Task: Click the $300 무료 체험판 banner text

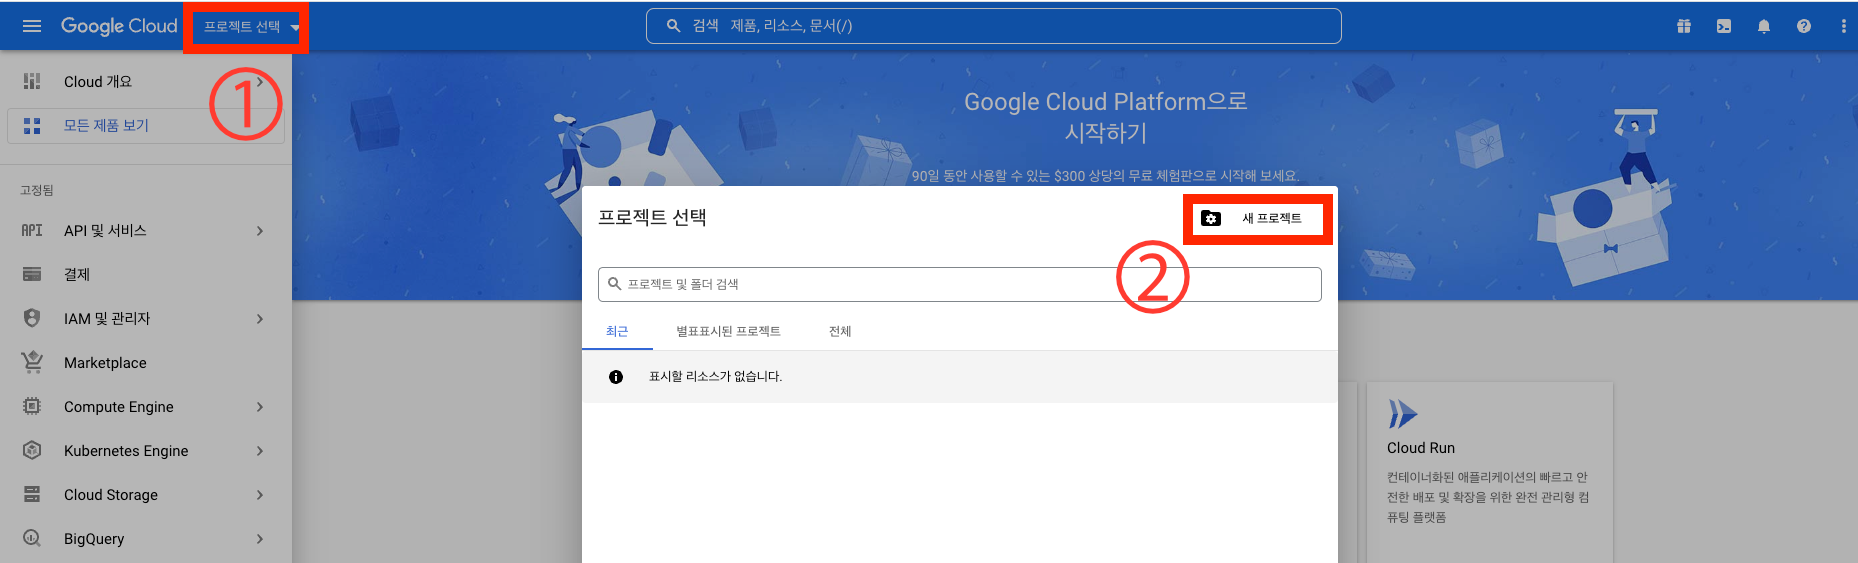Action: [1105, 176]
